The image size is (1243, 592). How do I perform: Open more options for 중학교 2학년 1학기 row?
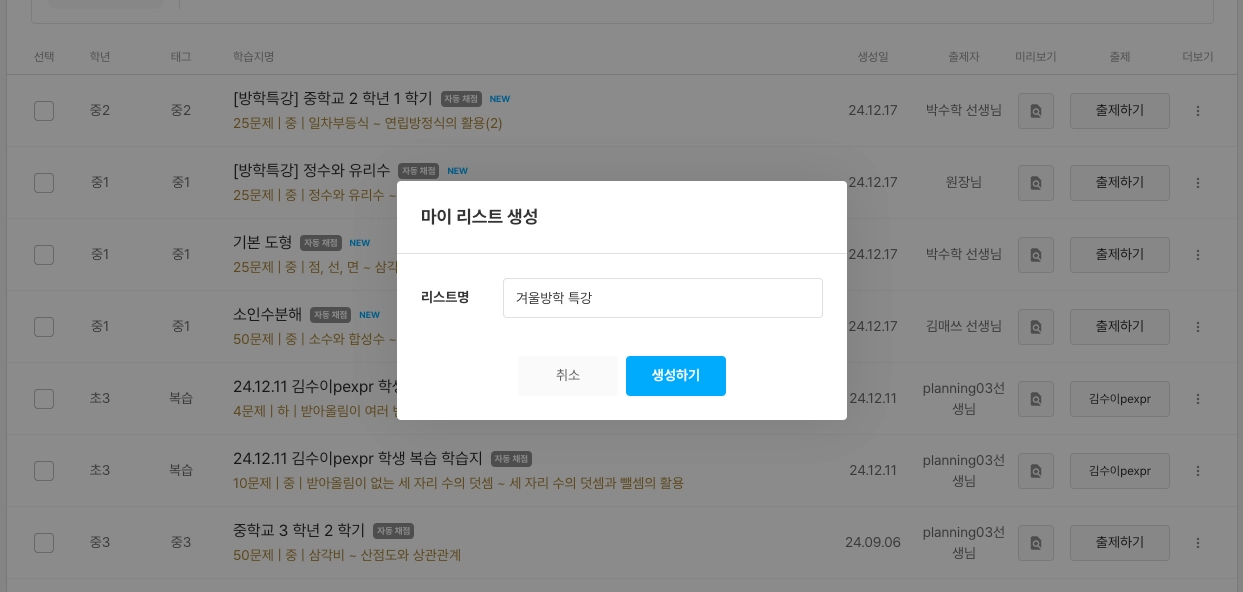[1198, 111]
